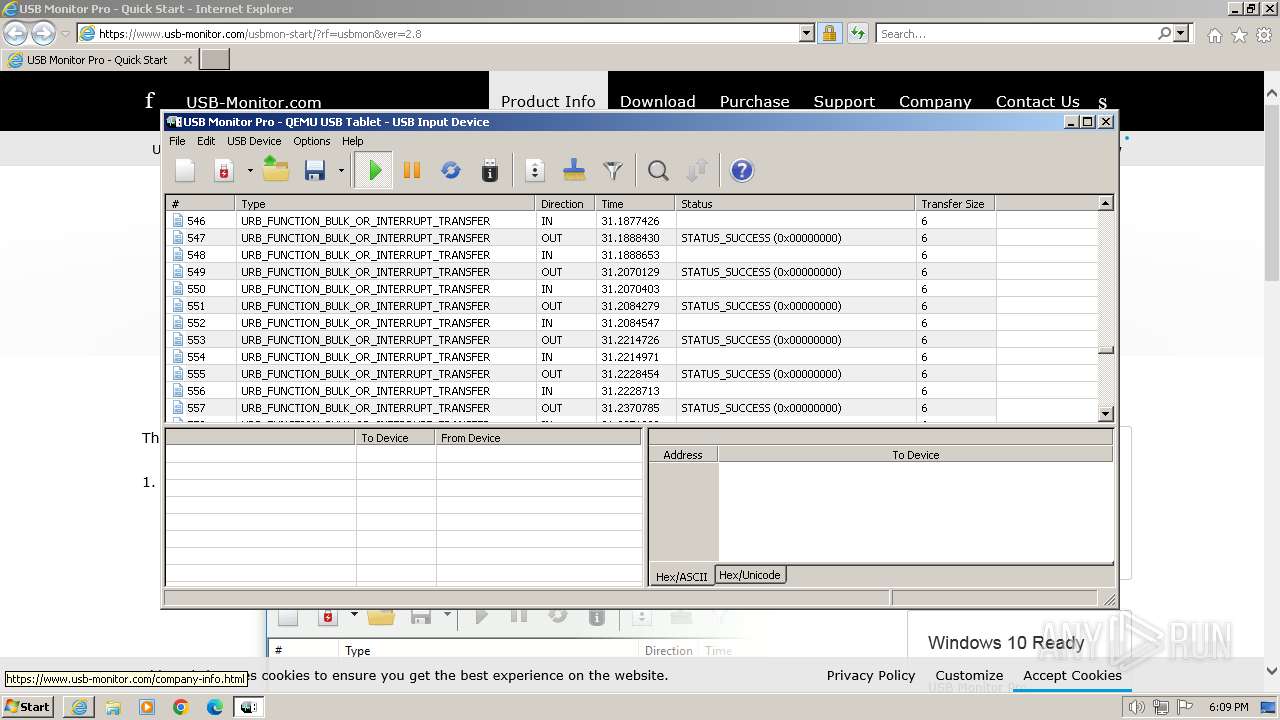This screenshot has height=720, width=1280.
Task: Open IE favorites star icon
Action: [x=1239, y=35]
